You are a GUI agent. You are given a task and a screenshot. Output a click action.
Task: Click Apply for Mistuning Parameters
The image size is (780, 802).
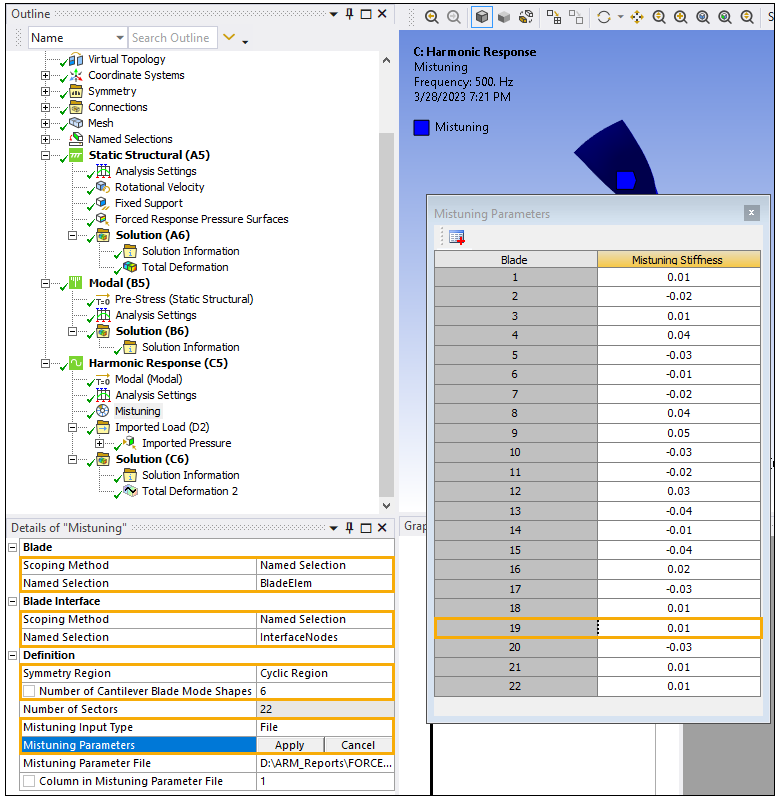[x=290, y=745]
